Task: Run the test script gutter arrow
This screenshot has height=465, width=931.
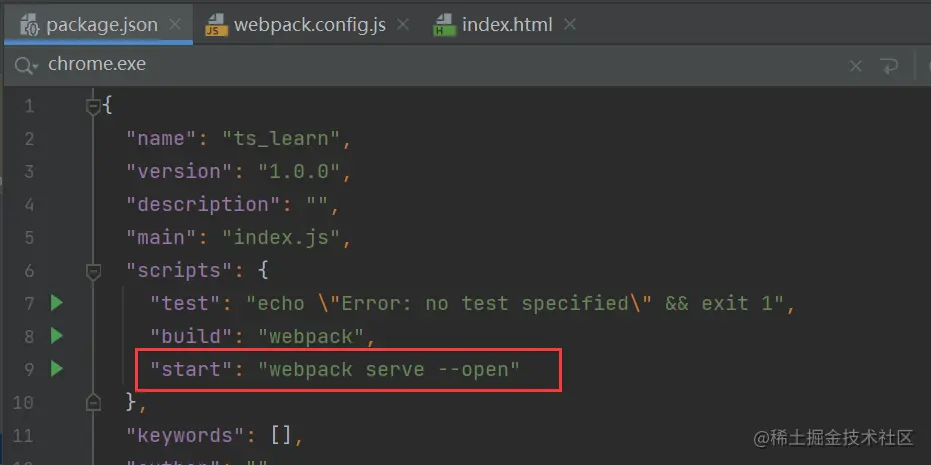Action: [x=56, y=303]
